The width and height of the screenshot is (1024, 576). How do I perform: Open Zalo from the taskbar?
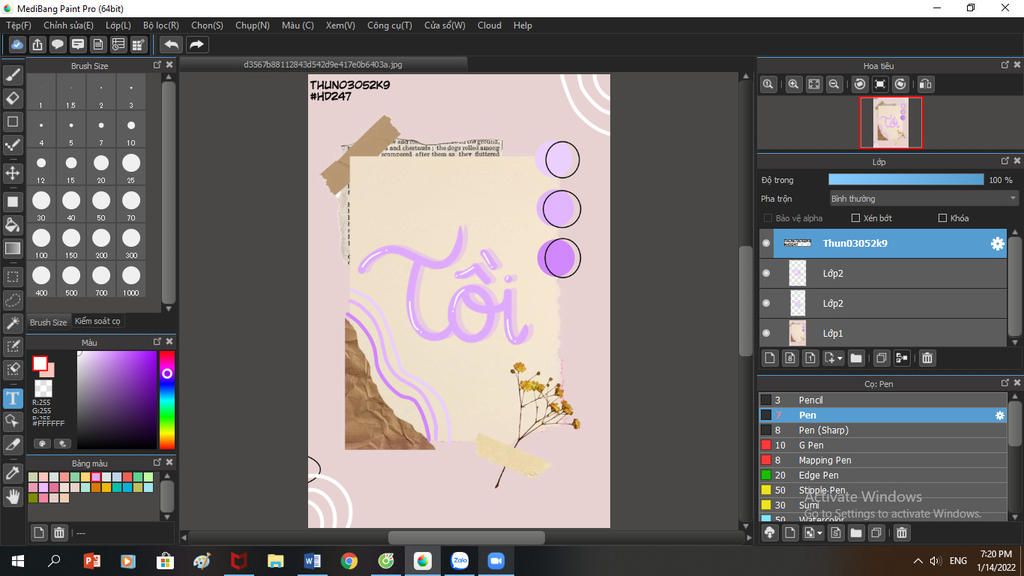460,561
